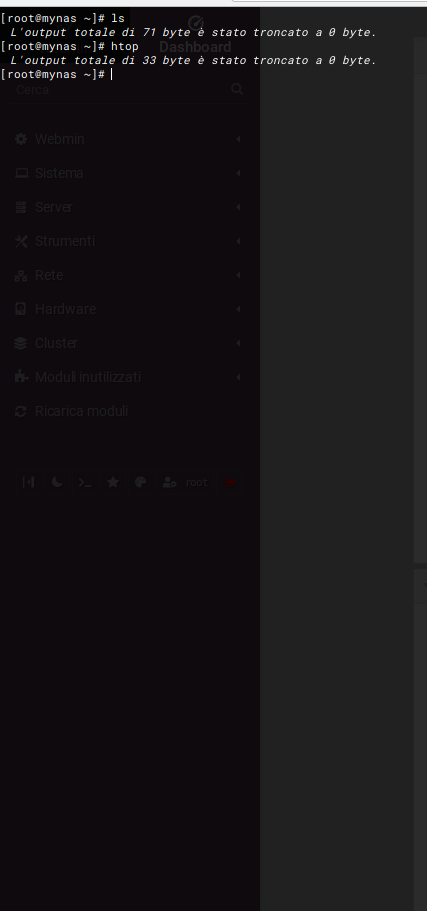Open root user settings button
Screen dimensions: 427x911
(185, 482)
